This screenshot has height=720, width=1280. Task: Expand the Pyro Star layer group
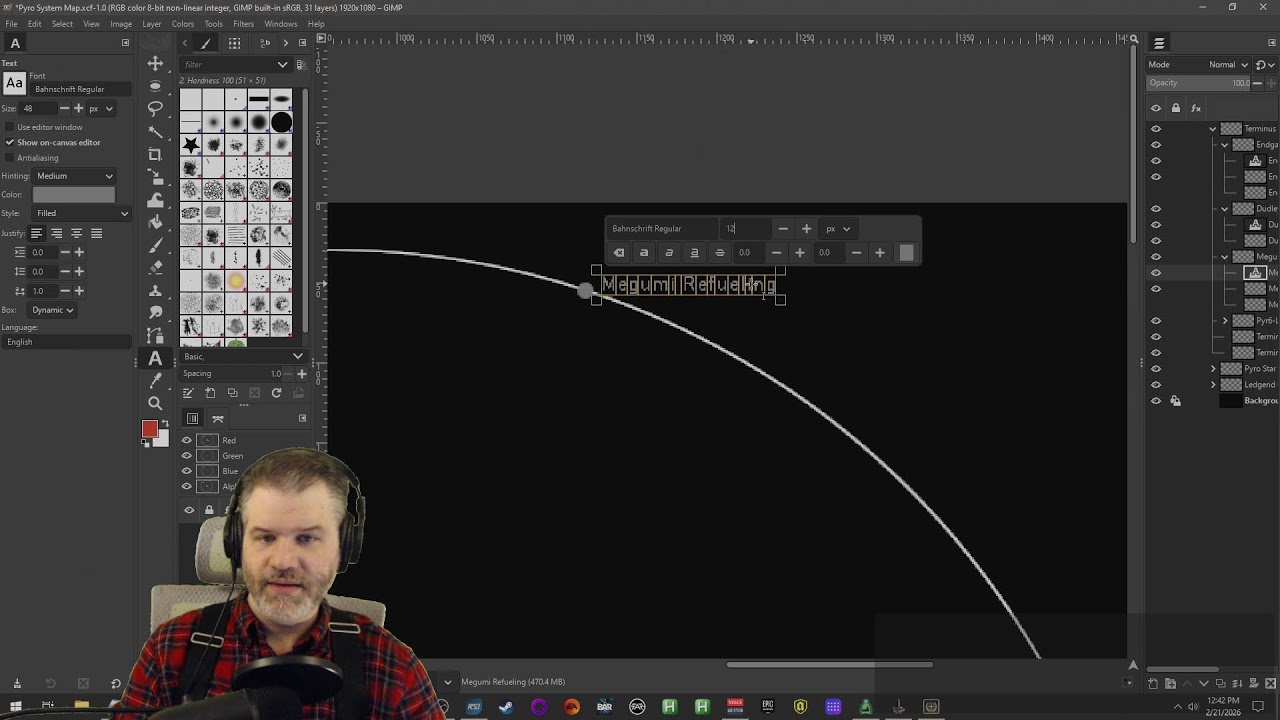point(1213,369)
